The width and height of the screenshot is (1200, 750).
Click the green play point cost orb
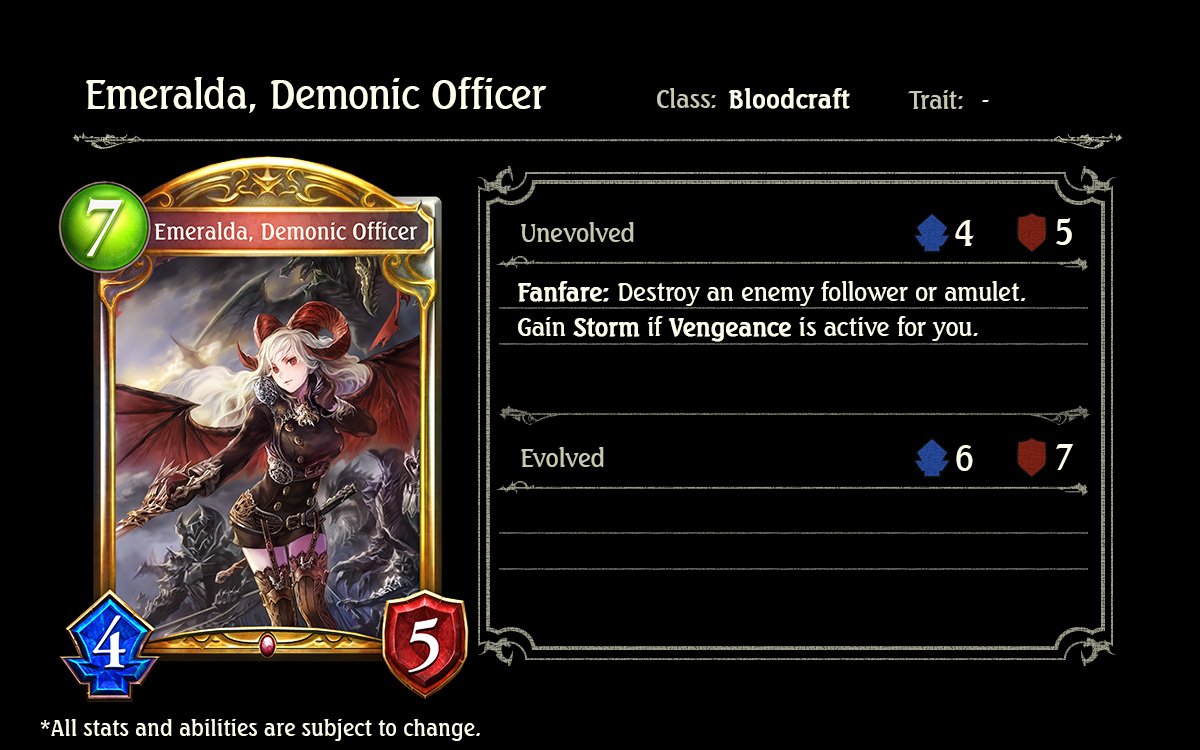point(104,225)
